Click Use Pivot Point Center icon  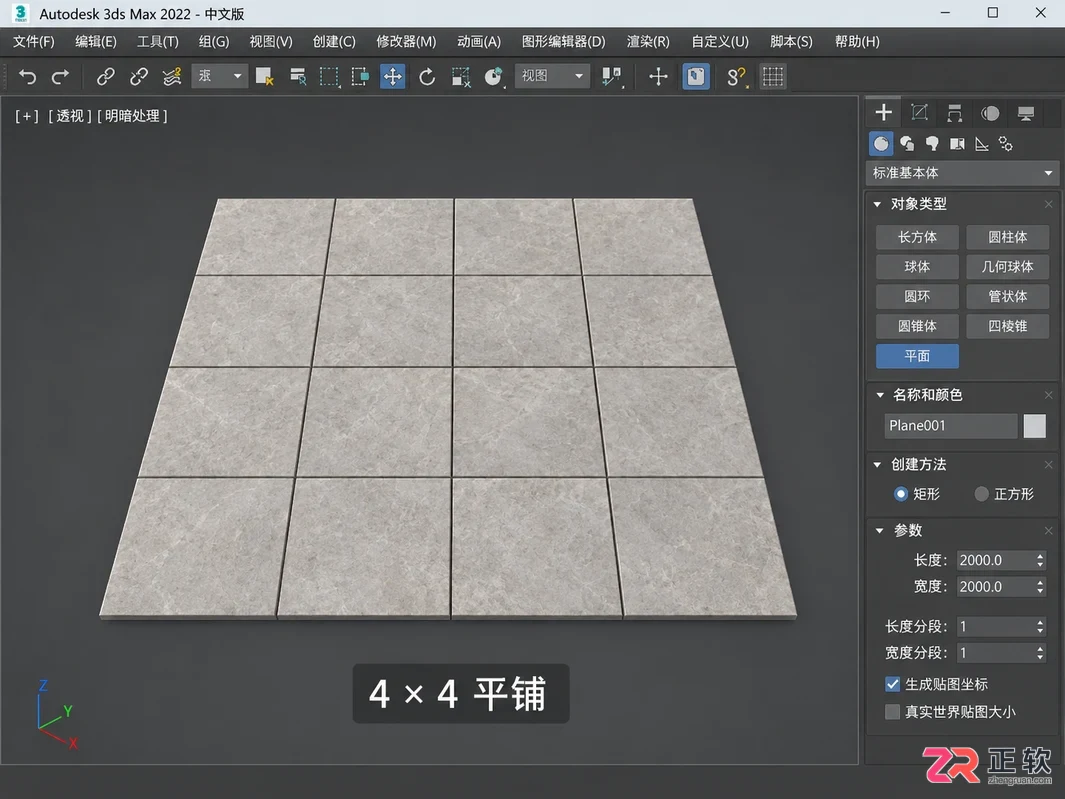click(612, 77)
